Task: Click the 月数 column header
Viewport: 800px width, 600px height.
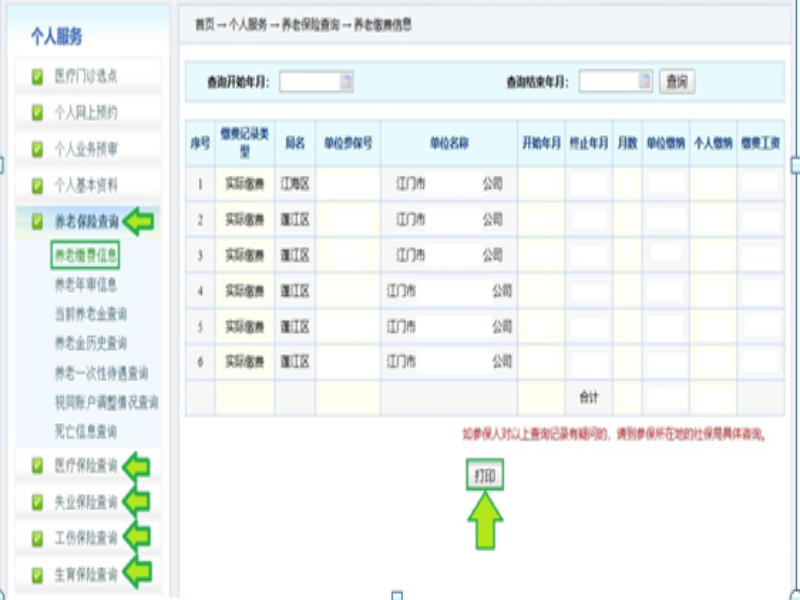Action: coord(628,143)
